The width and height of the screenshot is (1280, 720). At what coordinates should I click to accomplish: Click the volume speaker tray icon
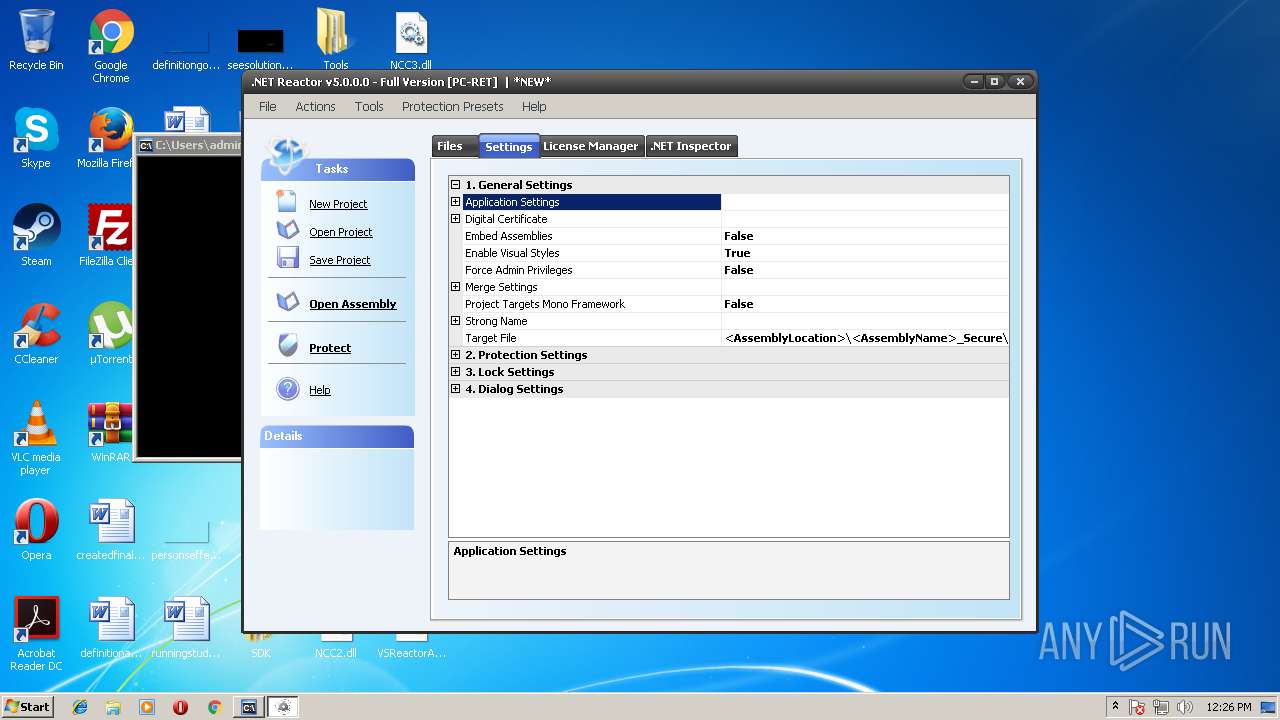pos(1185,707)
